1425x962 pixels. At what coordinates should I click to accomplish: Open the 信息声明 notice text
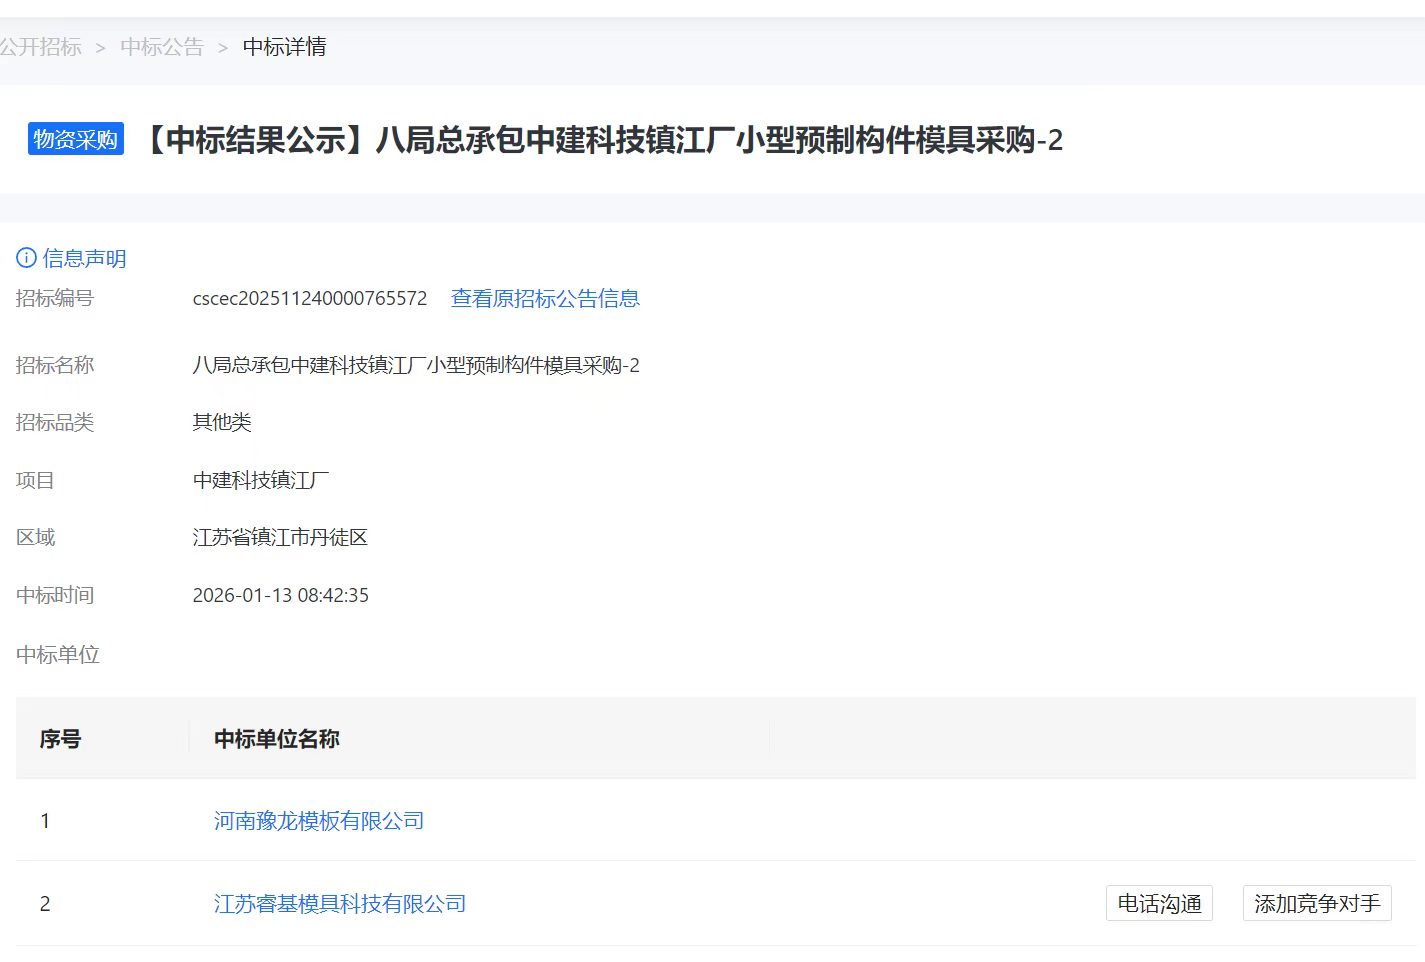[84, 259]
